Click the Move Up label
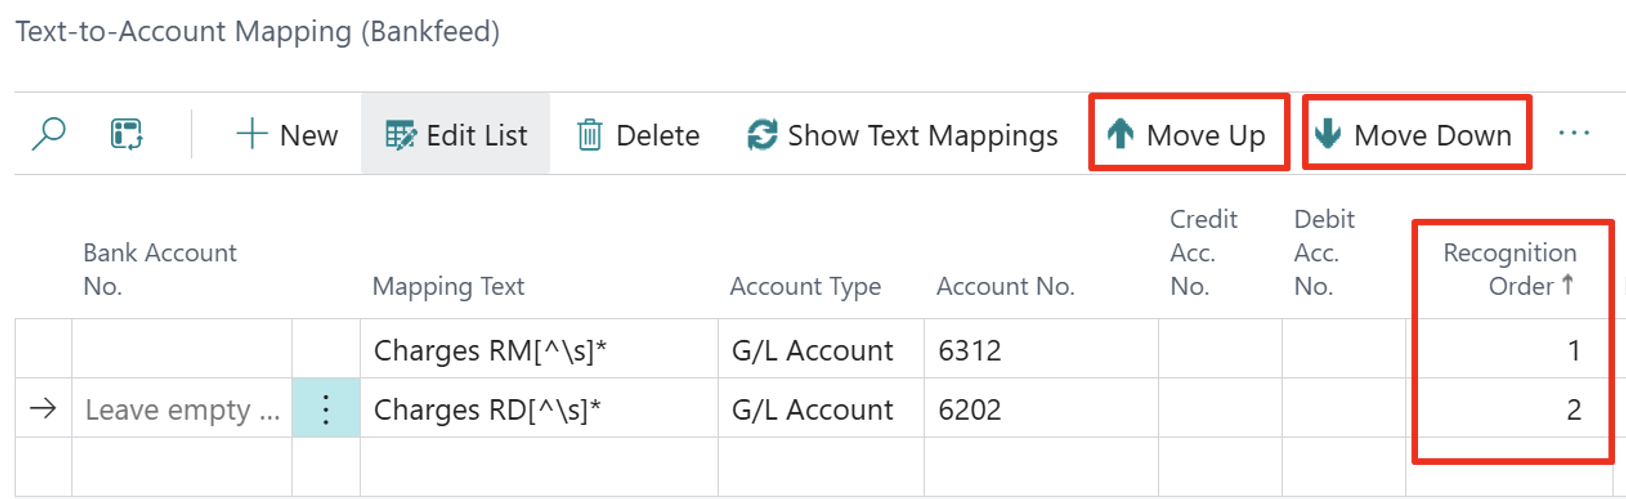Image resolution: width=1626 pixels, height=499 pixels. pyautogui.click(x=1206, y=136)
